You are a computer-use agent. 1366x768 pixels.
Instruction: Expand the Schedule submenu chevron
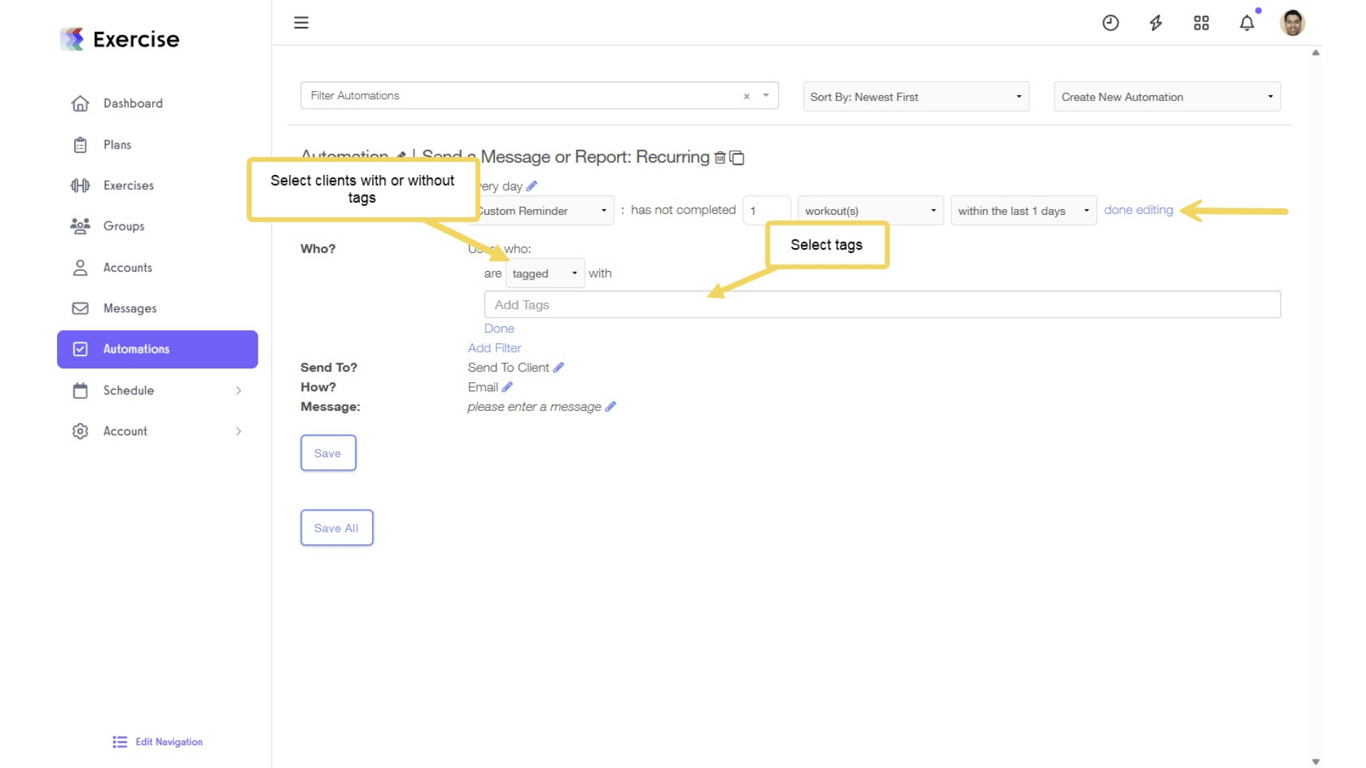click(x=238, y=391)
